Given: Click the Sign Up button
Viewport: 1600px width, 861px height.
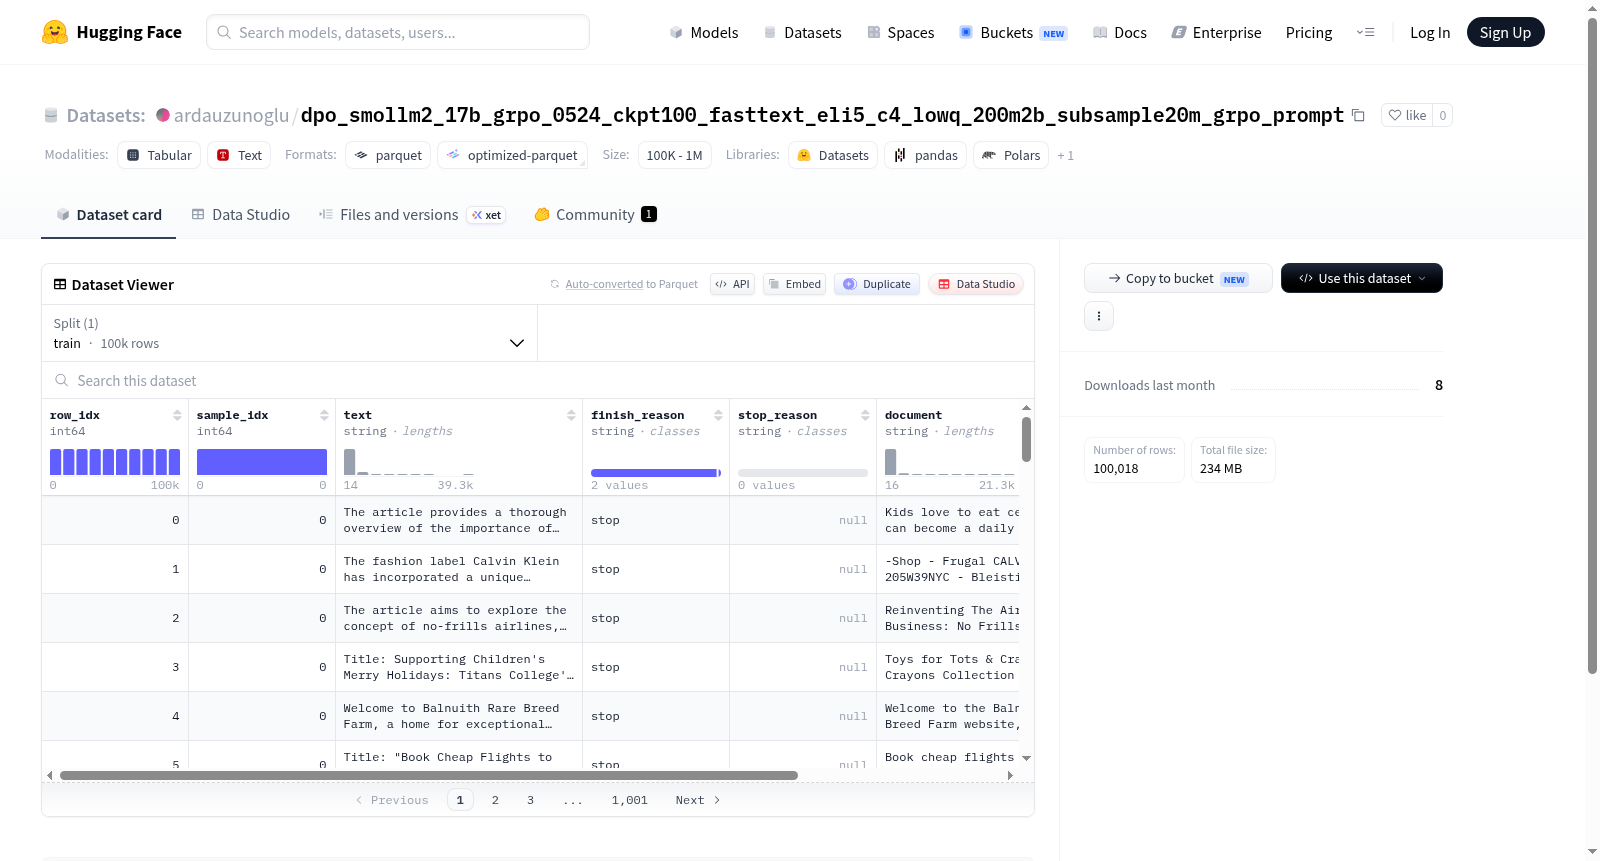Looking at the screenshot, I should [x=1505, y=32].
